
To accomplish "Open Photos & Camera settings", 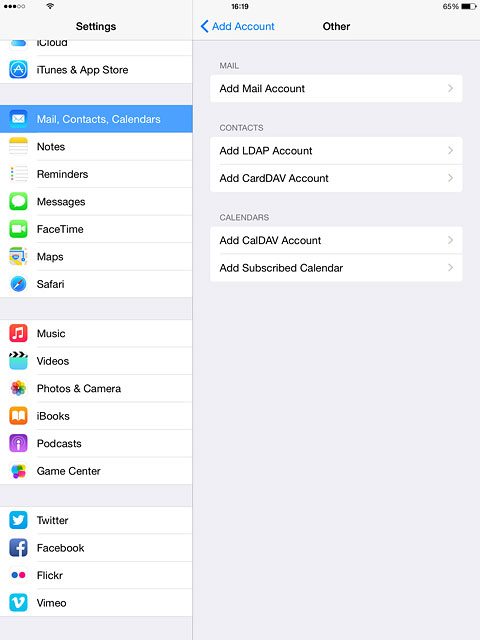I will click(x=96, y=388).
